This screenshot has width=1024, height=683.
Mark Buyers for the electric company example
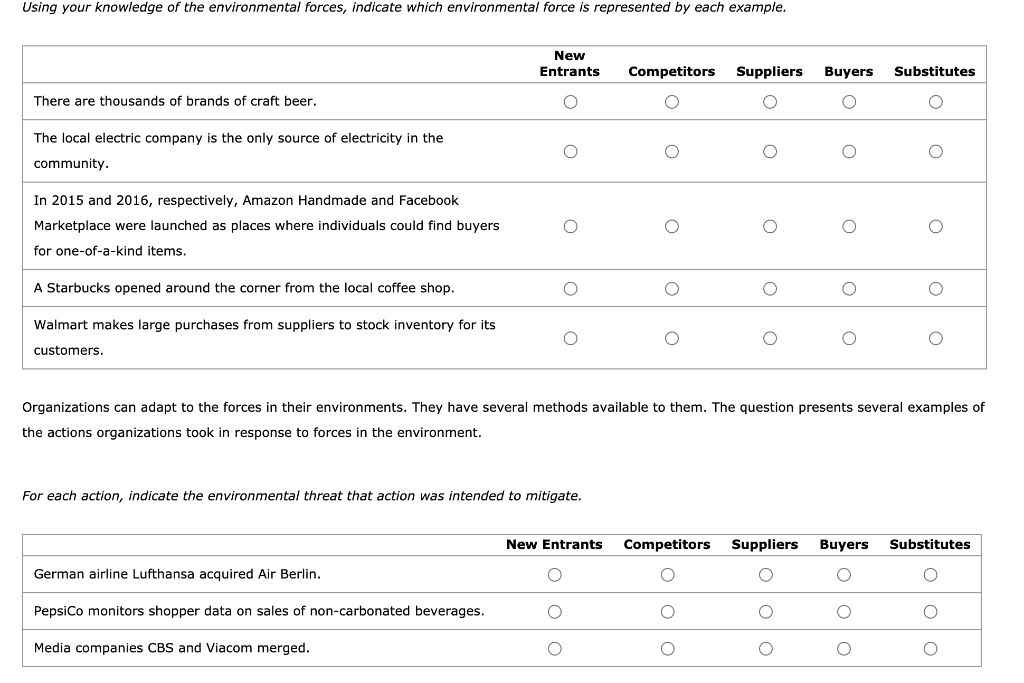[848, 151]
